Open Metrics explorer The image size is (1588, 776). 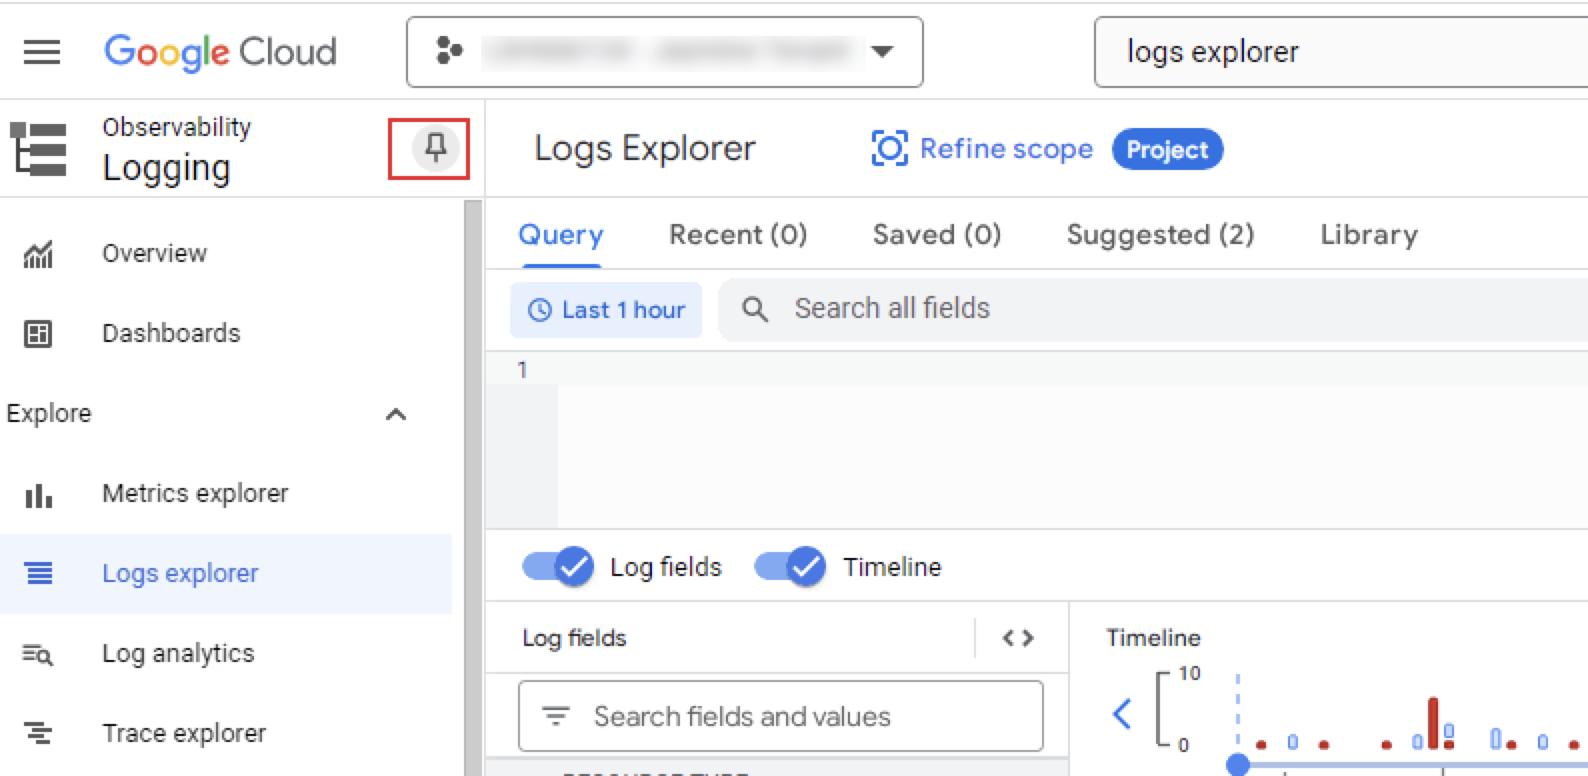[226, 493]
